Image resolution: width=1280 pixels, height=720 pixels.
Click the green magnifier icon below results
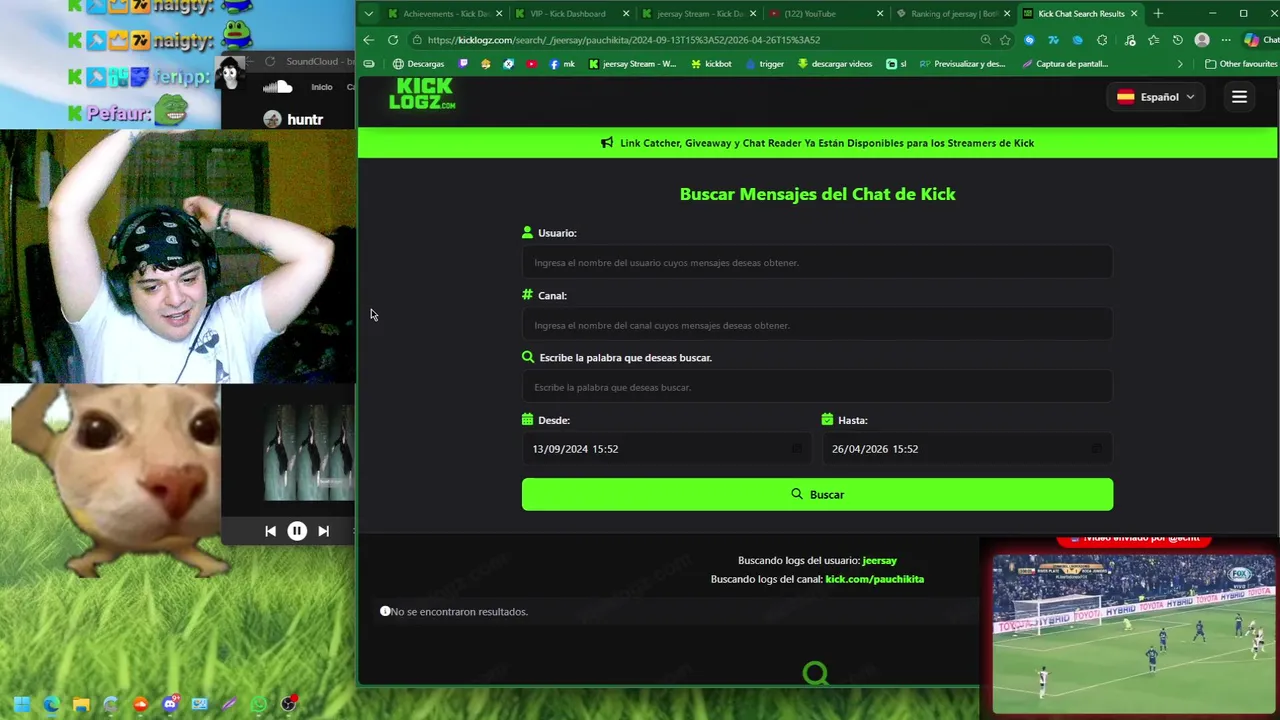tap(816, 674)
